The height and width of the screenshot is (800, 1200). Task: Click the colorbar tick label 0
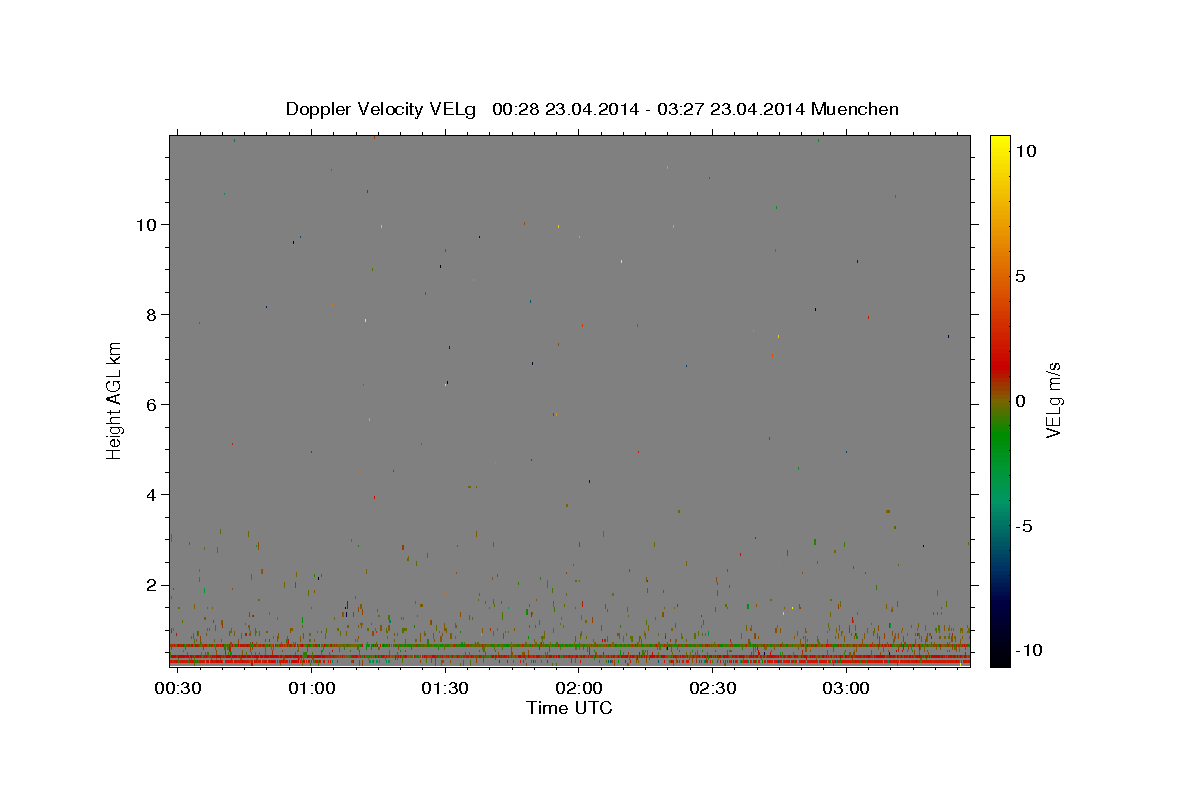pos(1020,401)
